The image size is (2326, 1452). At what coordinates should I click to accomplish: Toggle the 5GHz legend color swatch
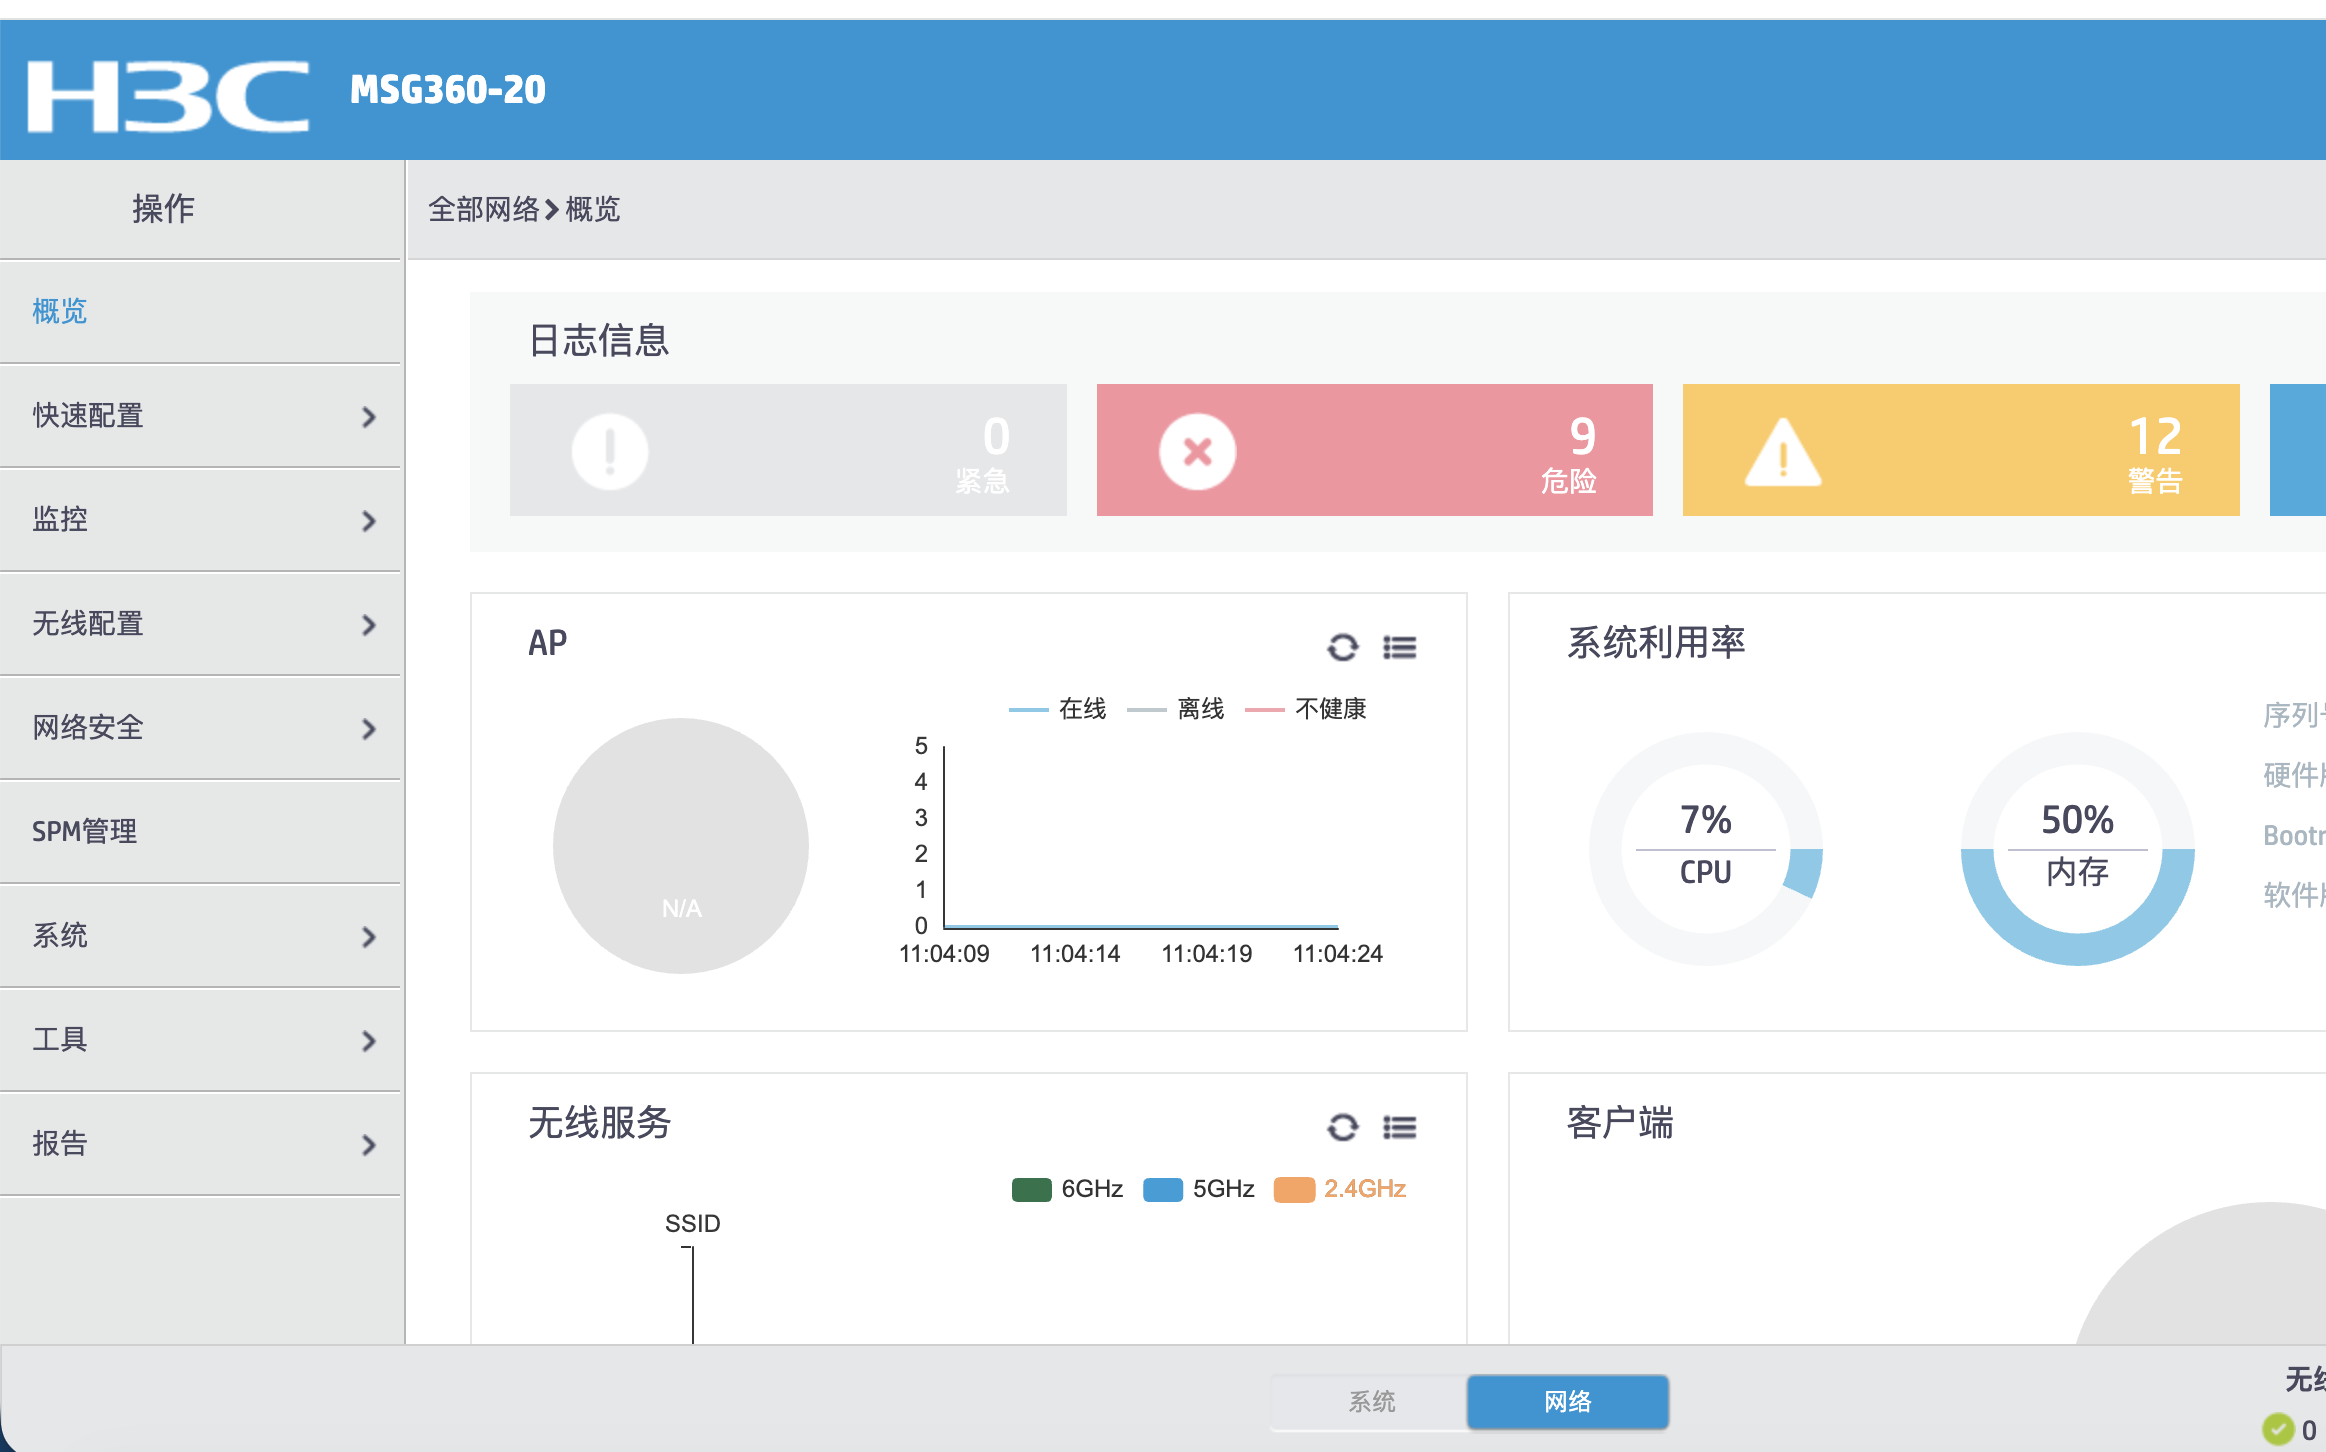1162,1189
